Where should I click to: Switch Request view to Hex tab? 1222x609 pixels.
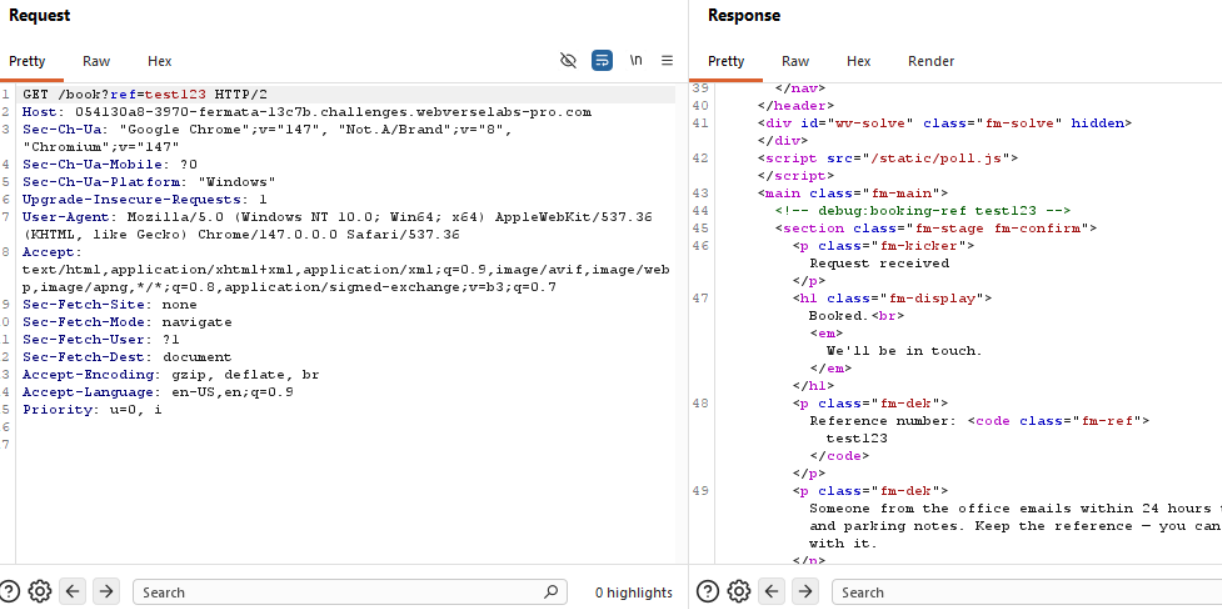point(159,61)
